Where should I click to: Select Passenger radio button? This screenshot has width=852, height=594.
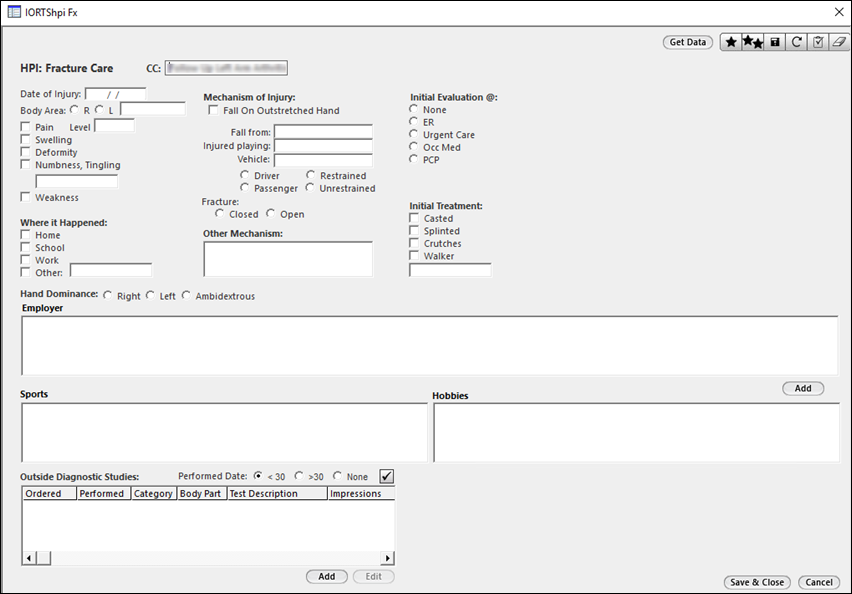coord(245,187)
